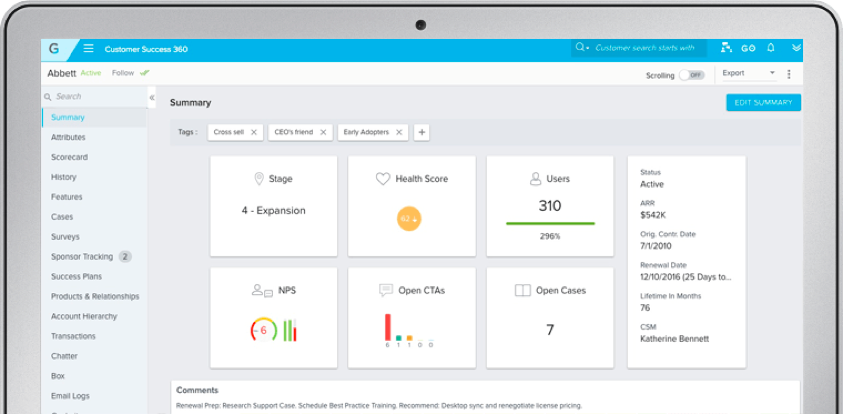Remove the Cross sell tag

click(x=254, y=132)
